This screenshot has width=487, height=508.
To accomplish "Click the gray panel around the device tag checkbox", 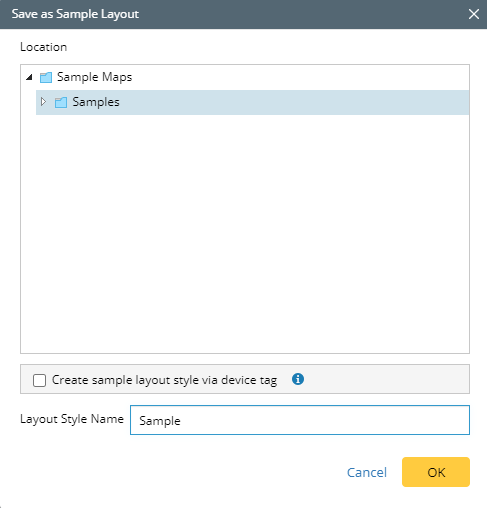I will (383, 379).
